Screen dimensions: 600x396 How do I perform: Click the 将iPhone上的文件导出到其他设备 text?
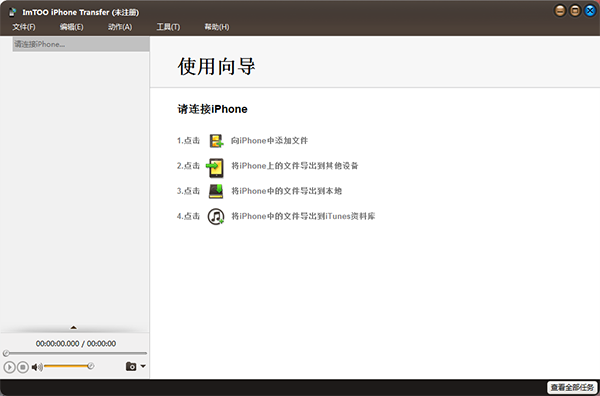pyautogui.click(x=295, y=166)
